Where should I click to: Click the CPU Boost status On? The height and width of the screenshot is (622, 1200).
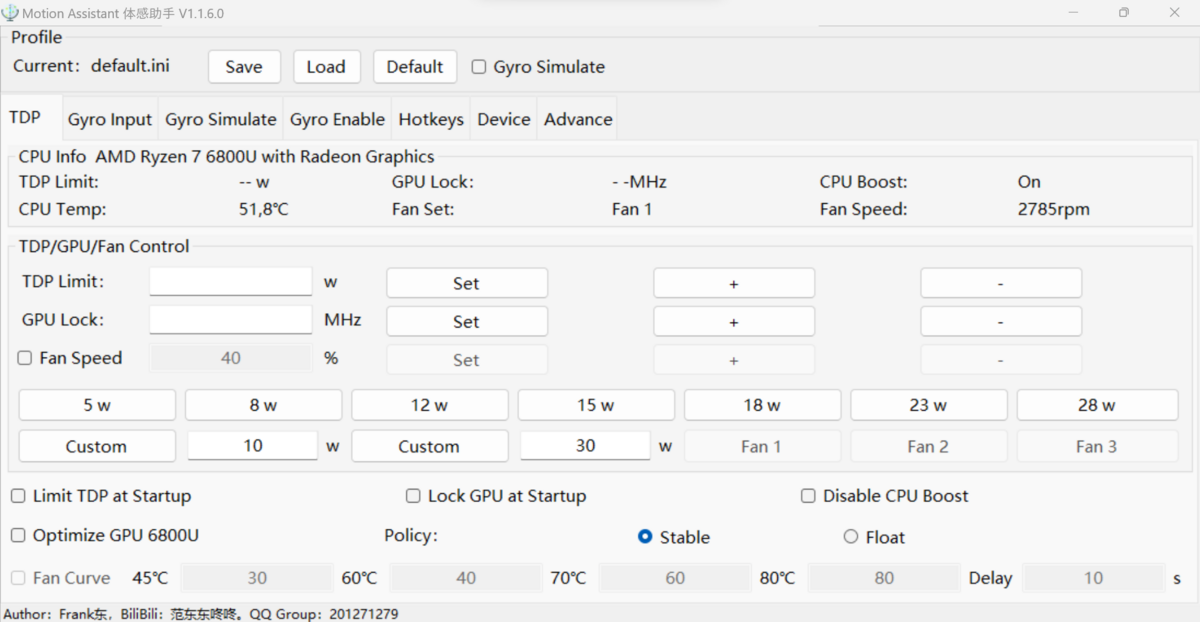pos(1029,182)
